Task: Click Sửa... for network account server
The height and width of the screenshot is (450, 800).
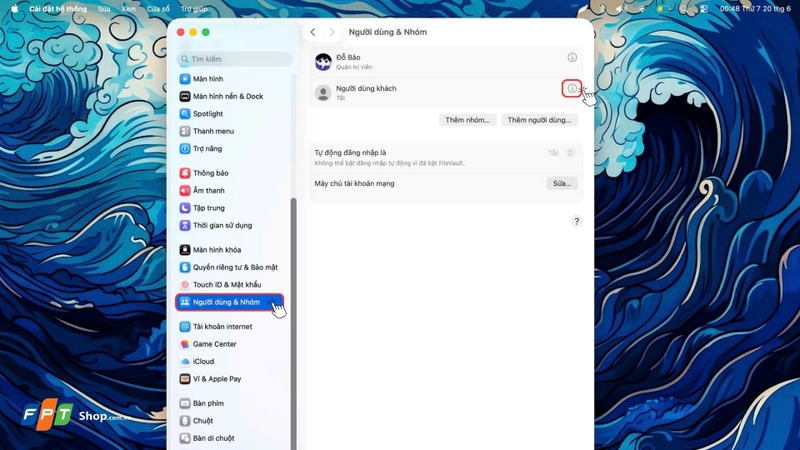Action: tap(562, 183)
